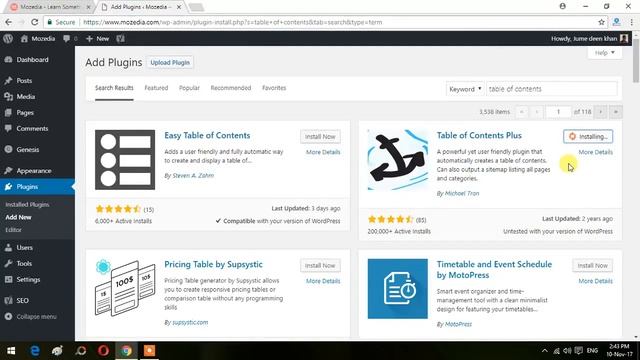640x360 pixels.
Task: Switch to the Search Results tab
Action: coord(114,88)
